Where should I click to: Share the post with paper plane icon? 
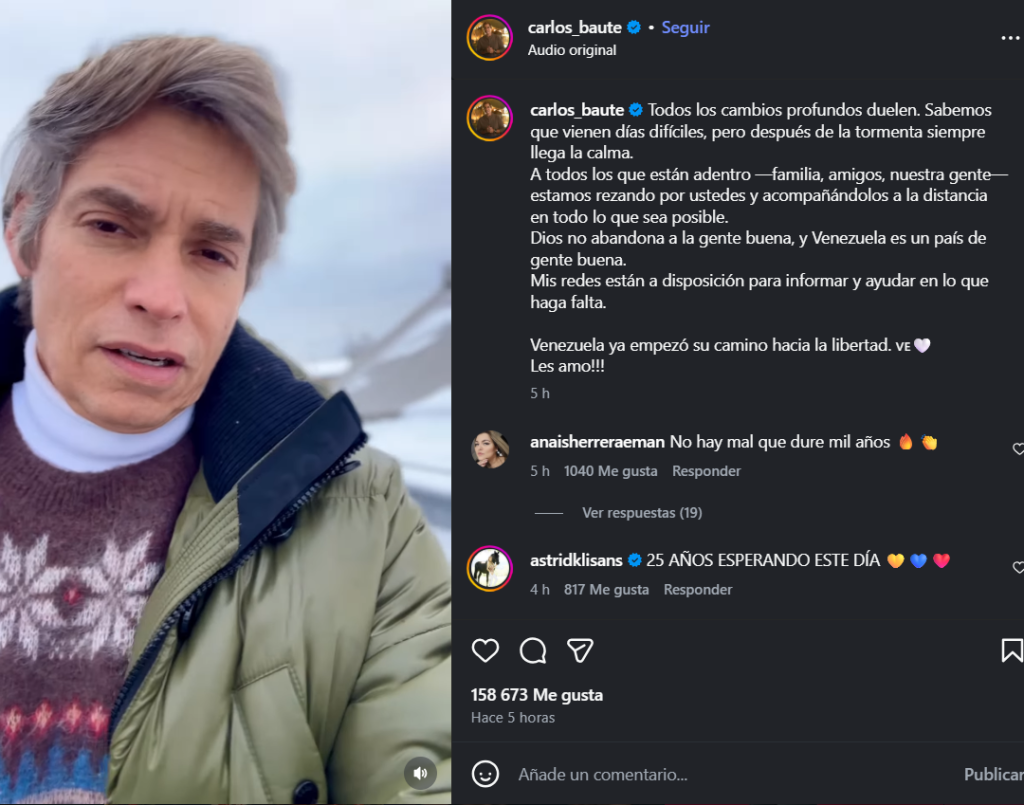580,651
